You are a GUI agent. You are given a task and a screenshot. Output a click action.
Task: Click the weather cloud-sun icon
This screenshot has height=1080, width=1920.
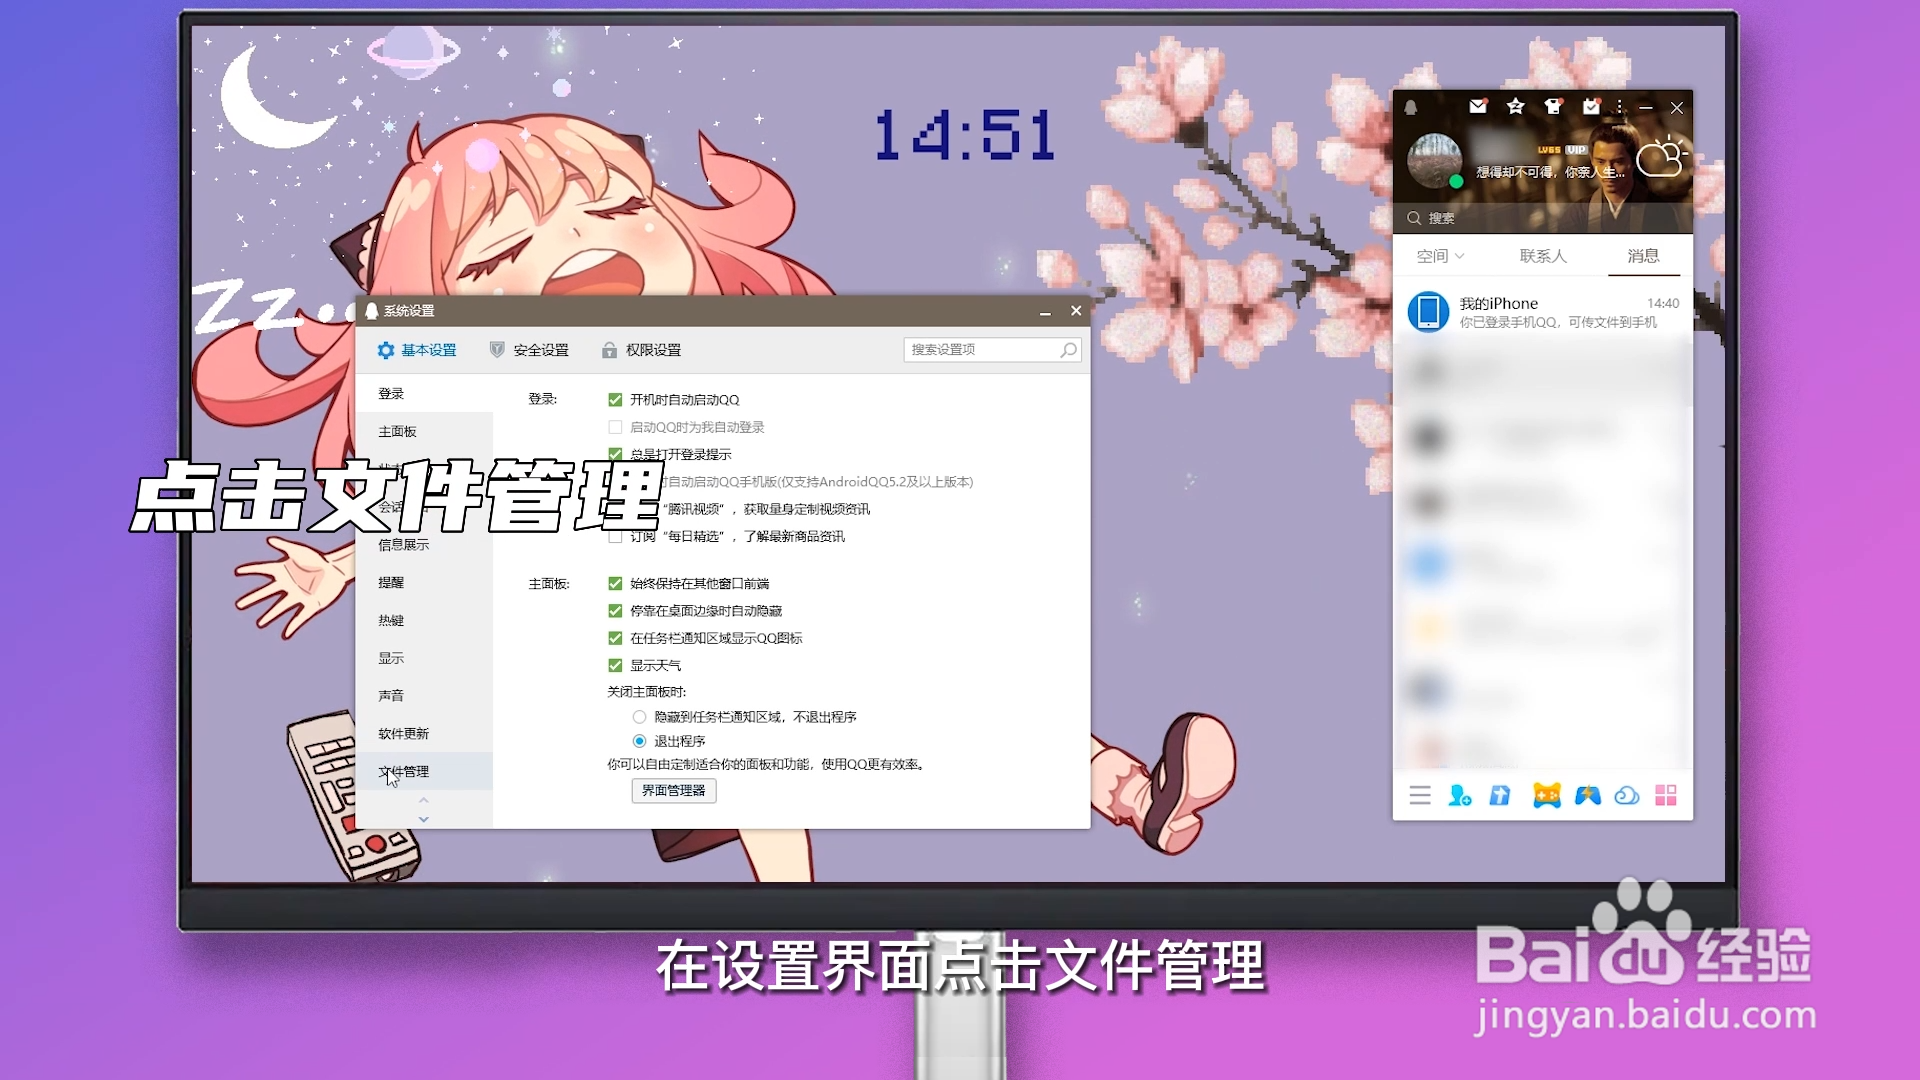tap(1661, 157)
